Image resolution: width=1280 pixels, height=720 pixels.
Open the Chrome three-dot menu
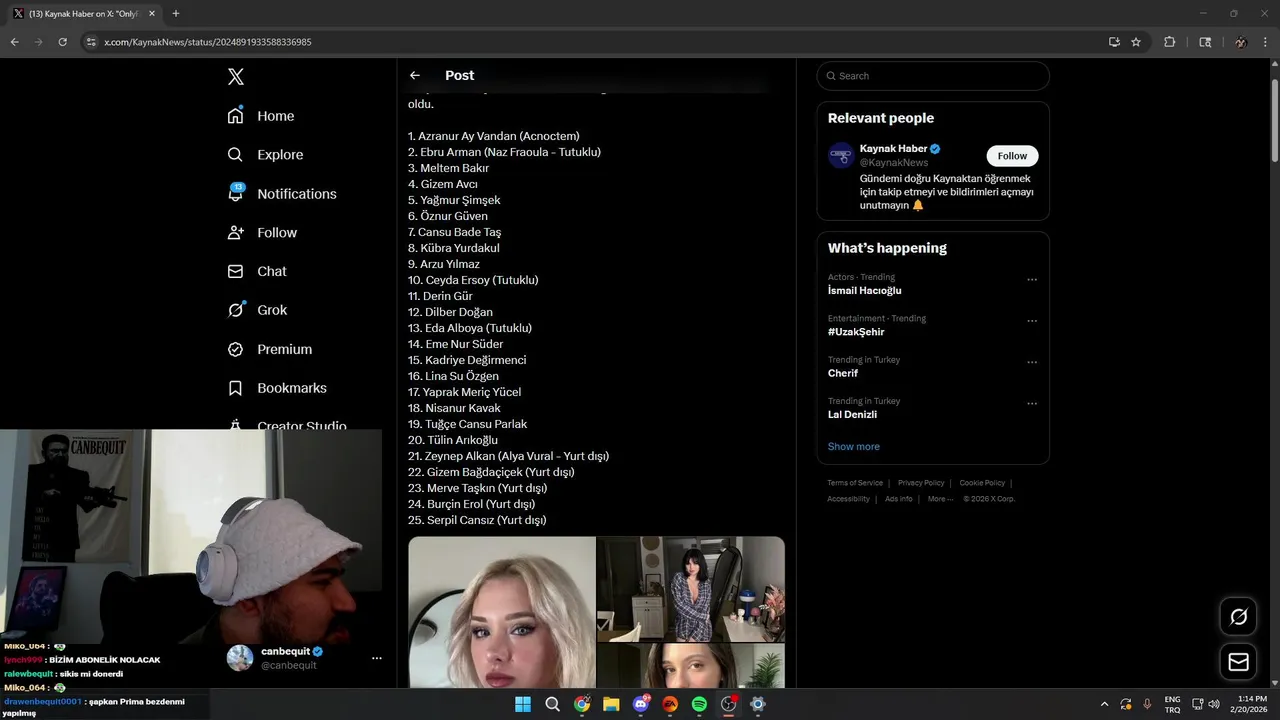pyautogui.click(x=1266, y=42)
